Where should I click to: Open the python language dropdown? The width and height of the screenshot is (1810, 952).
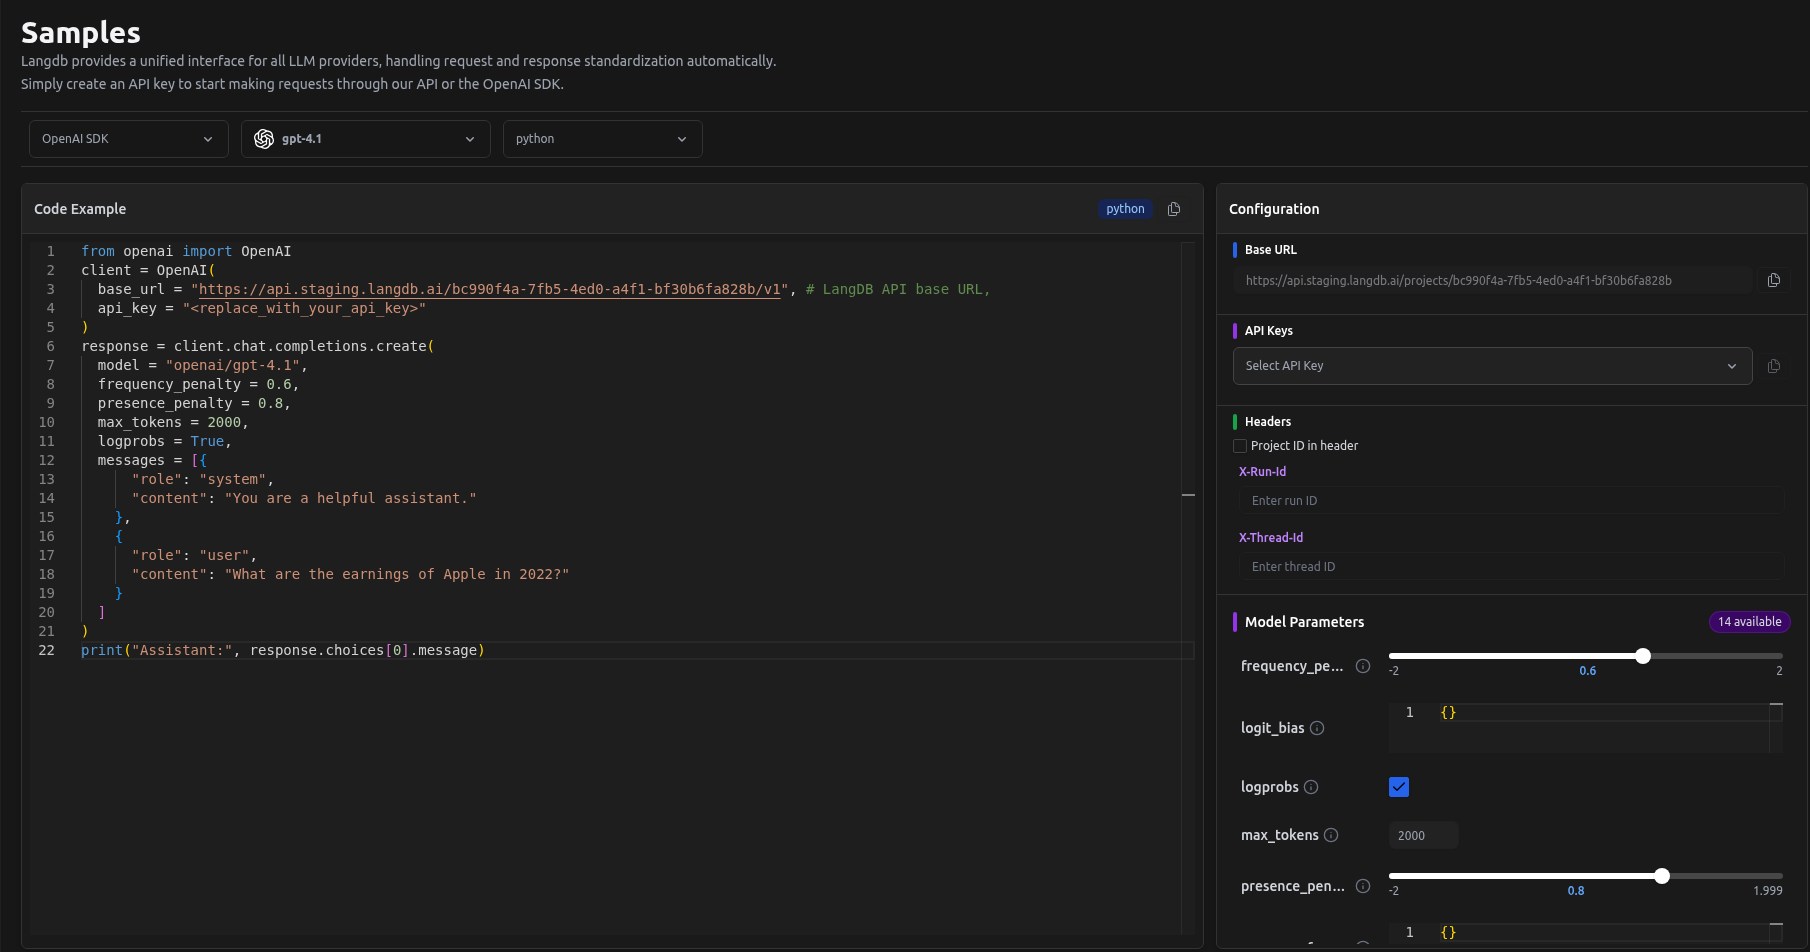(x=602, y=139)
